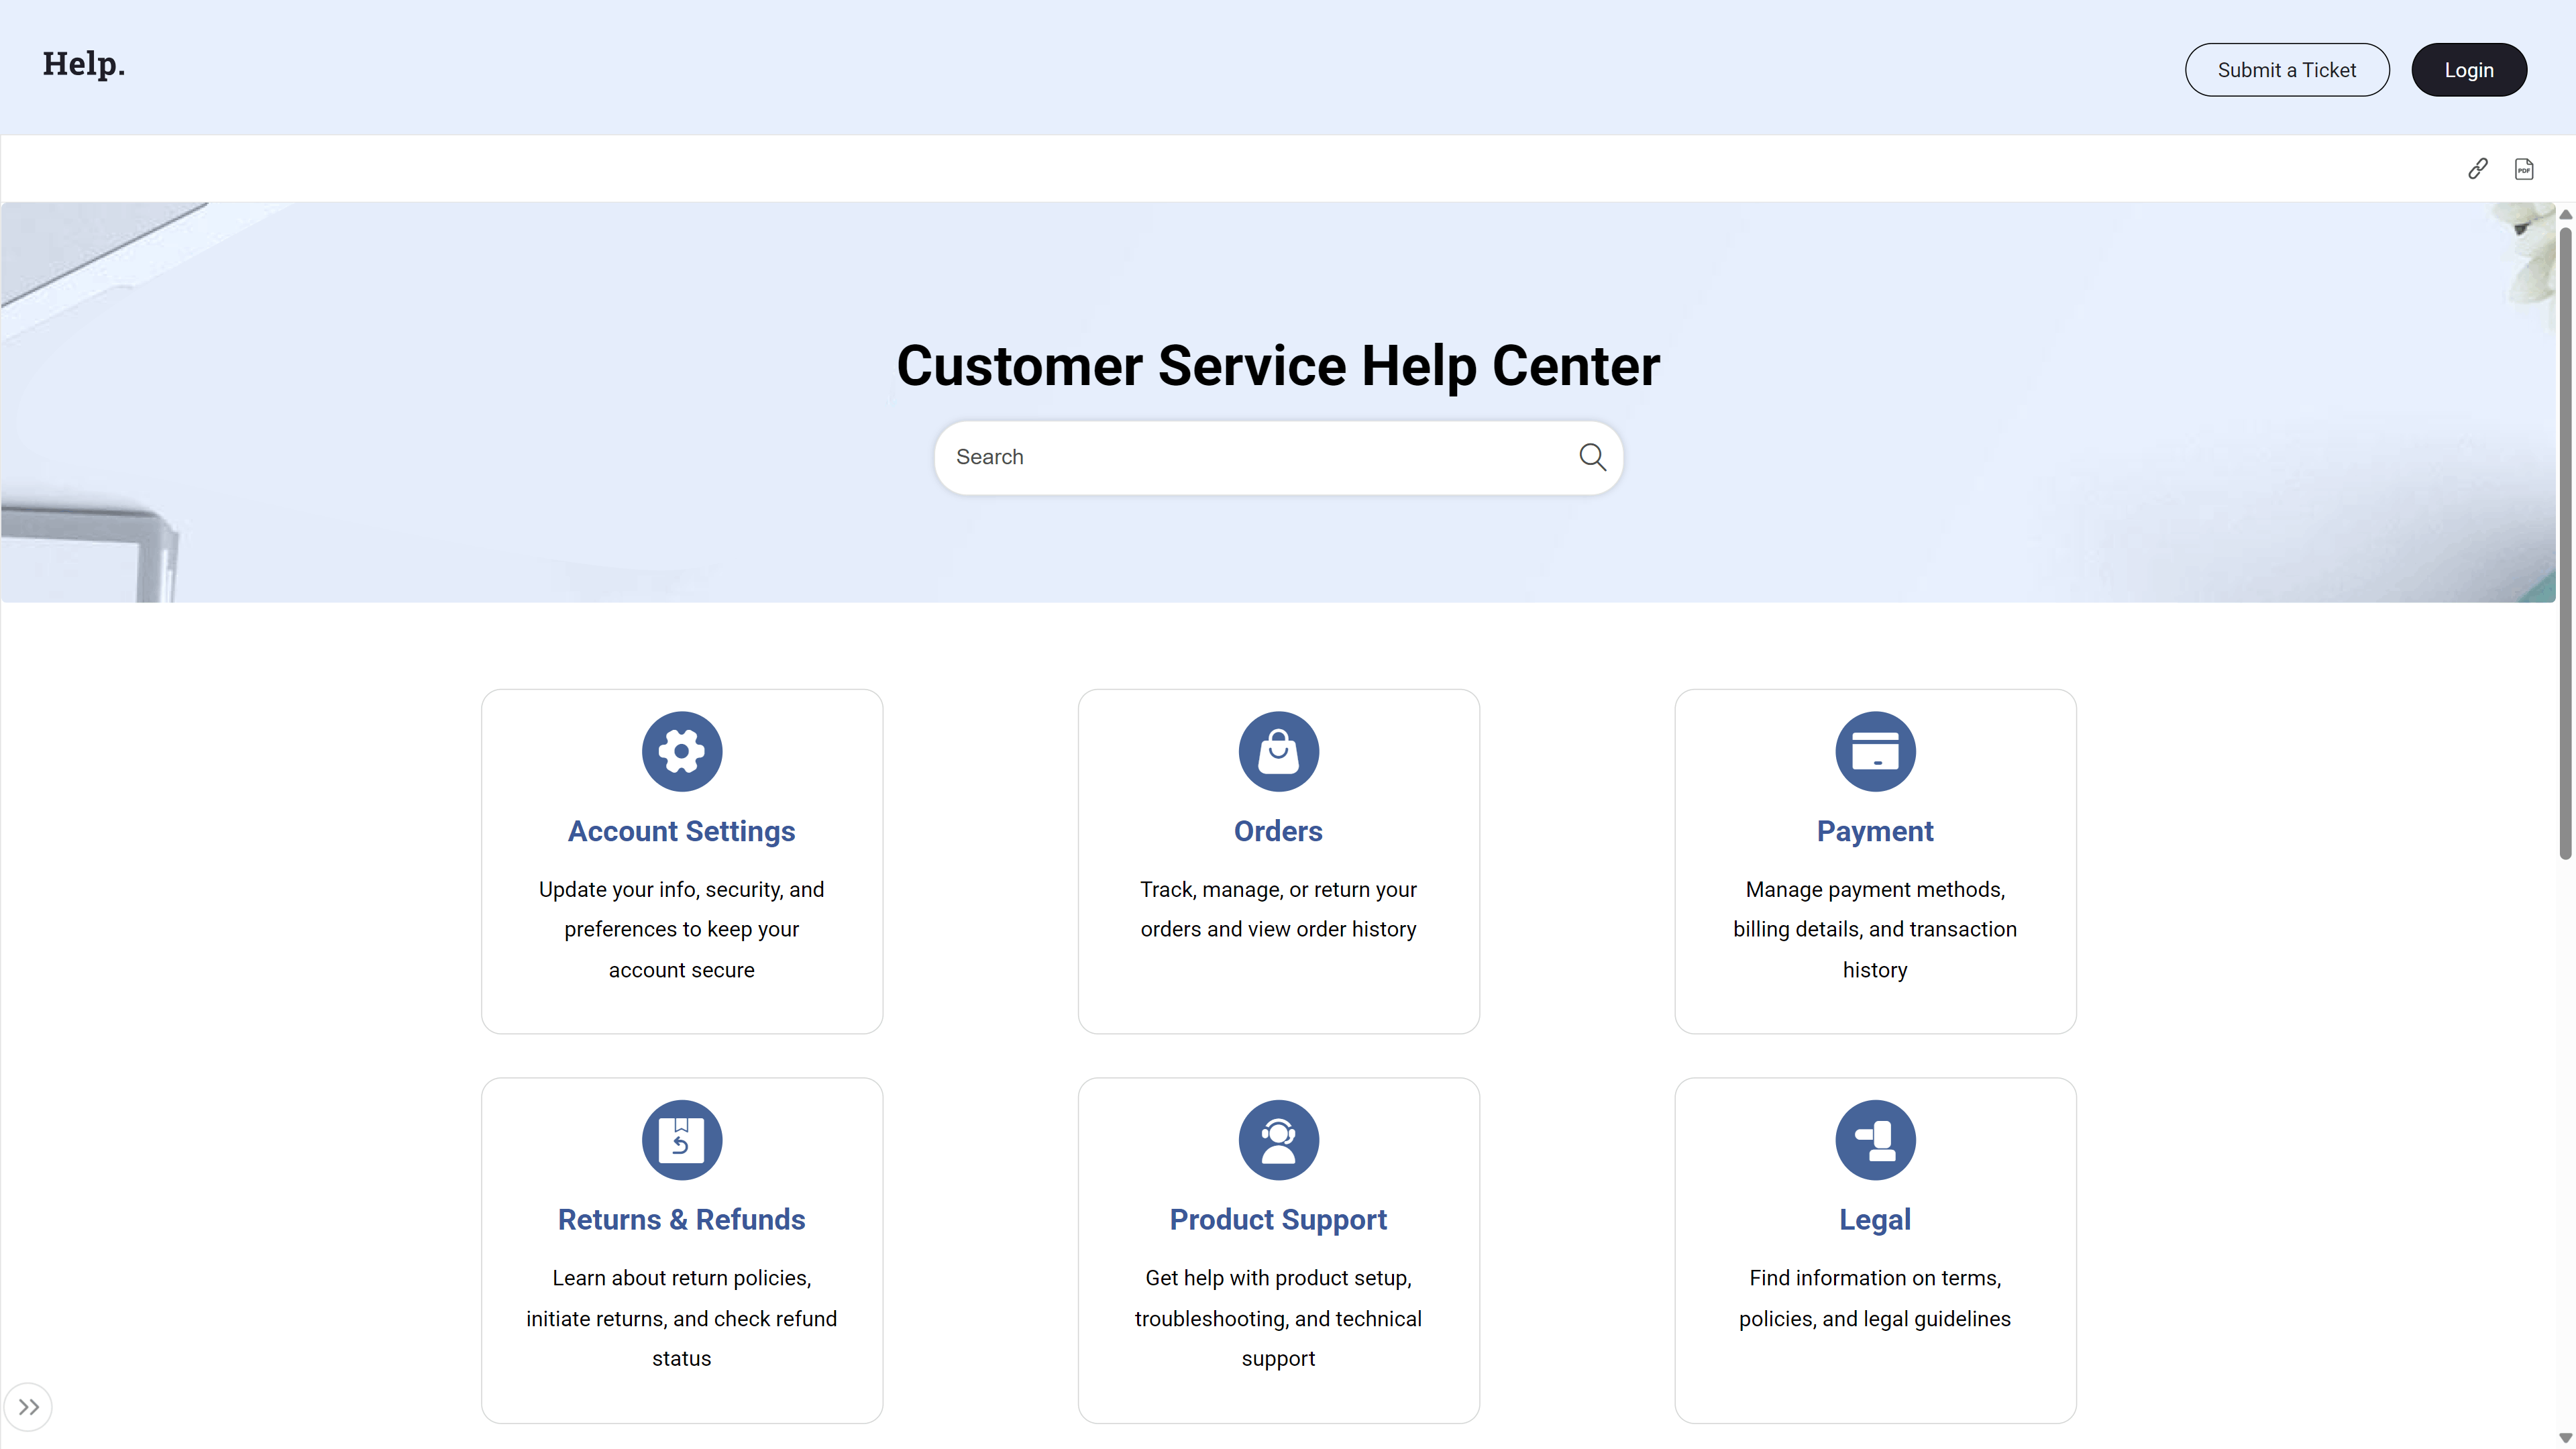The image size is (2576, 1449).
Task: Click the magnifying glass search icon
Action: [1592, 456]
